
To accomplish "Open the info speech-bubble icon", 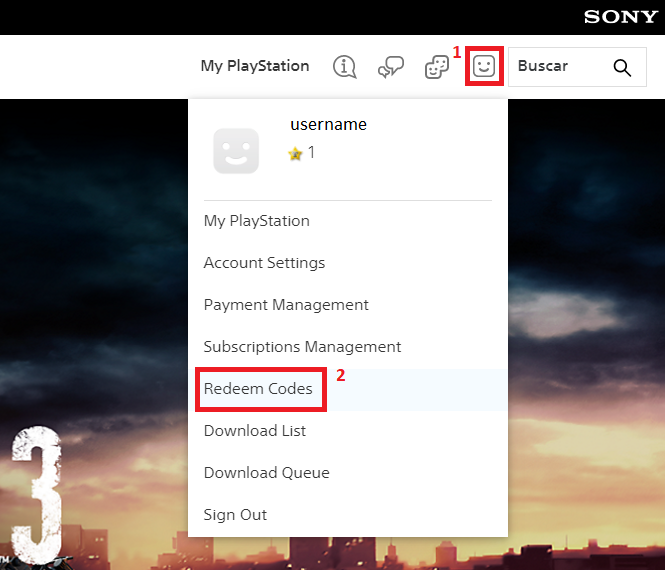I will point(344,67).
